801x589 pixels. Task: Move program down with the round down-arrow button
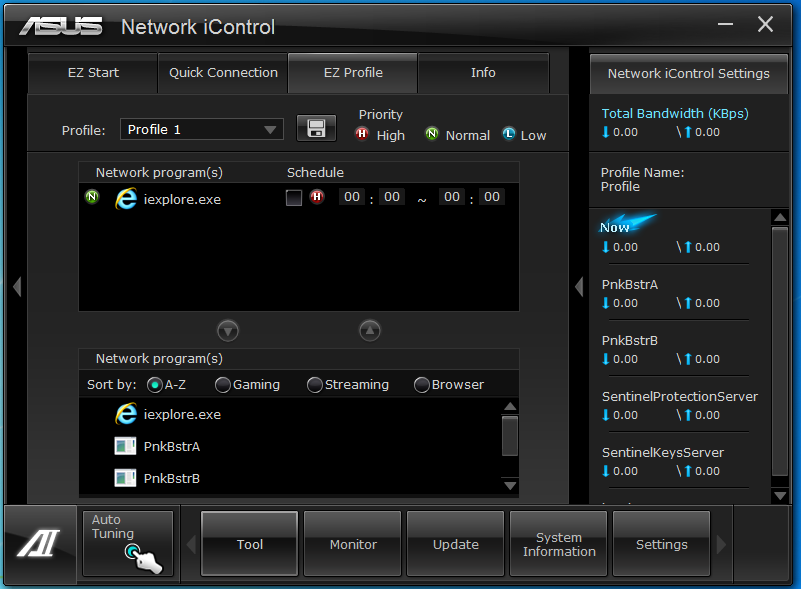[x=228, y=331]
